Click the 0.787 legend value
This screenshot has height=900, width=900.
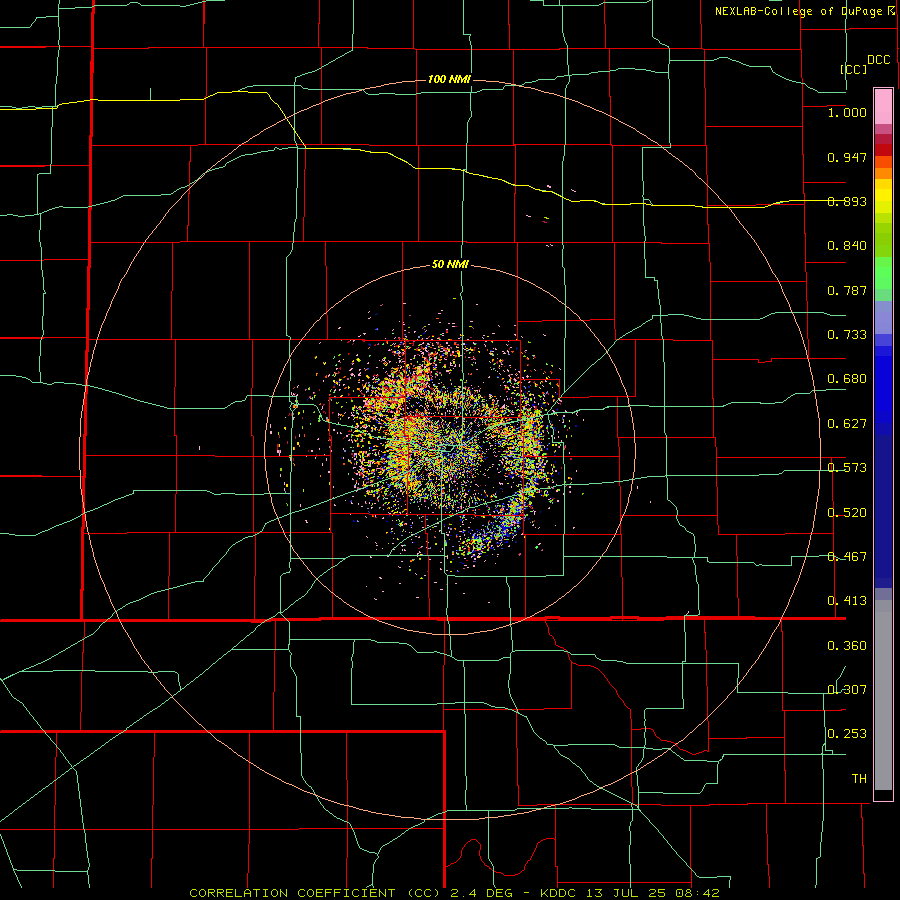(x=847, y=290)
